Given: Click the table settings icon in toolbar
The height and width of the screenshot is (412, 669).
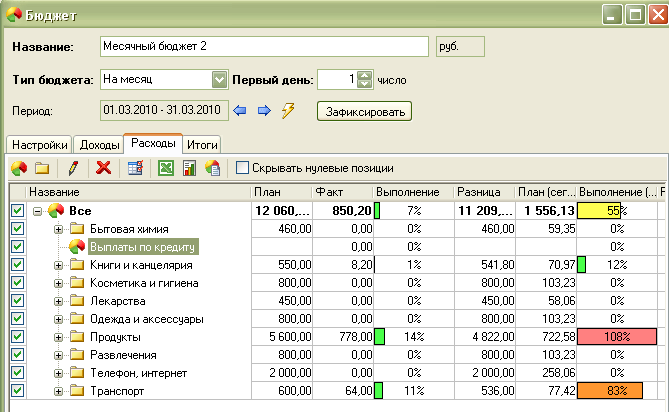Looking at the screenshot, I should pyautogui.click(x=135, y=168).
